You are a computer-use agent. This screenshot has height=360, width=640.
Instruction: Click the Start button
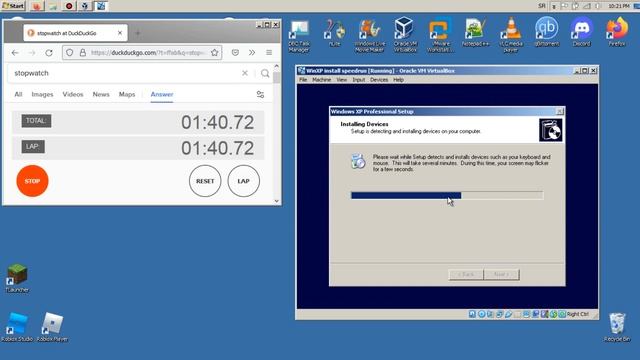point(13,6)
